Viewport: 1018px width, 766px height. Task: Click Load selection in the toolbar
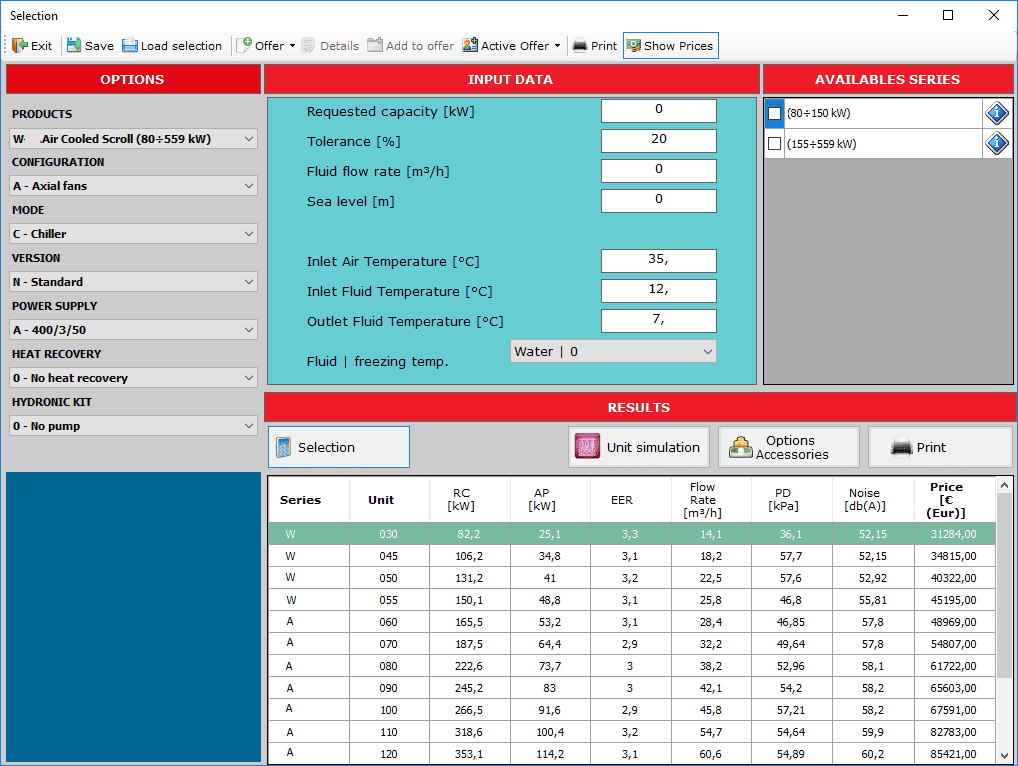pos(172,46)
